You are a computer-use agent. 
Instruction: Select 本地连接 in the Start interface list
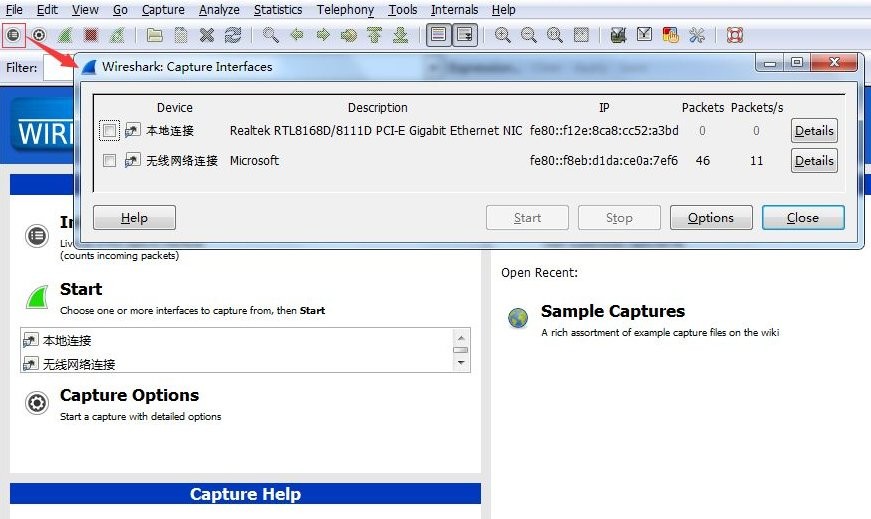pyautogui.click(x=67, y=341)
